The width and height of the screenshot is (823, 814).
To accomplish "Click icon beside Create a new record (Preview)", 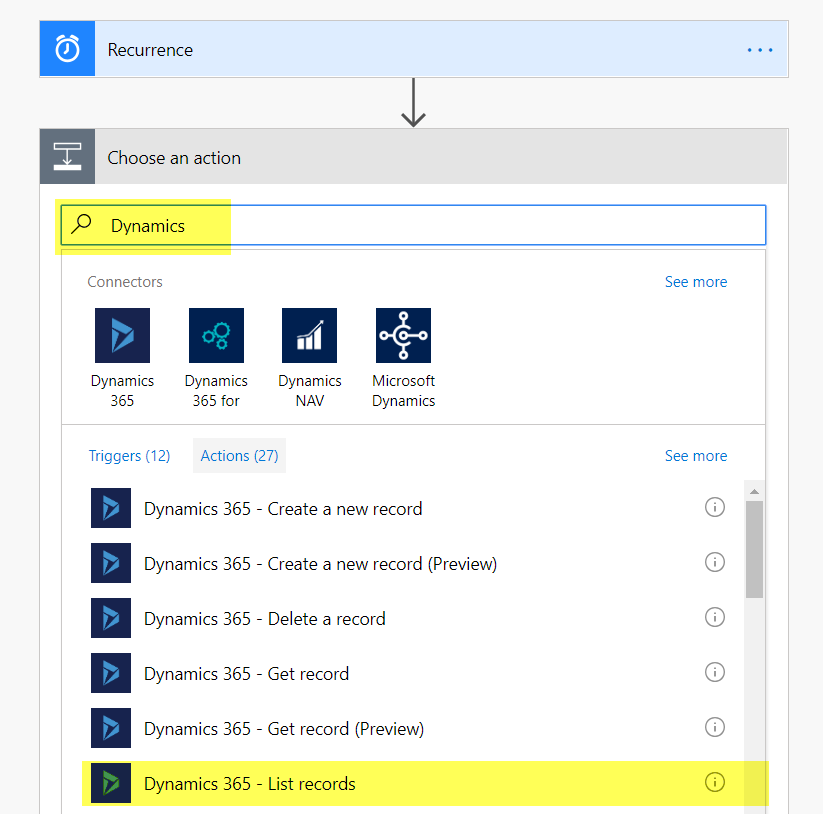I will [111, 563].
